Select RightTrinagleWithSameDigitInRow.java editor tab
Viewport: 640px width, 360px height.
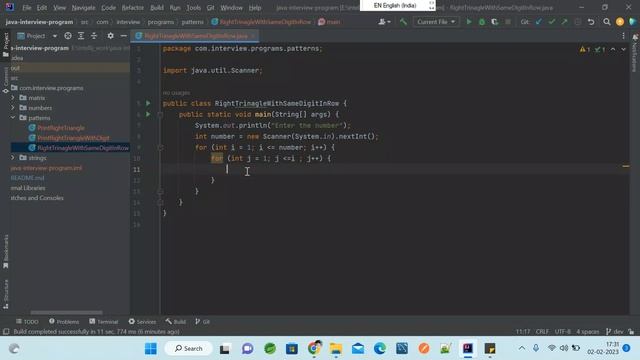coord(196,36)
